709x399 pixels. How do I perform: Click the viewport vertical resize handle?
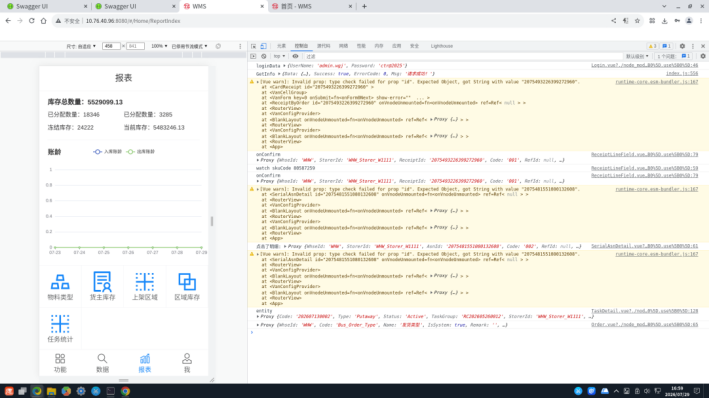click(123, 380)
